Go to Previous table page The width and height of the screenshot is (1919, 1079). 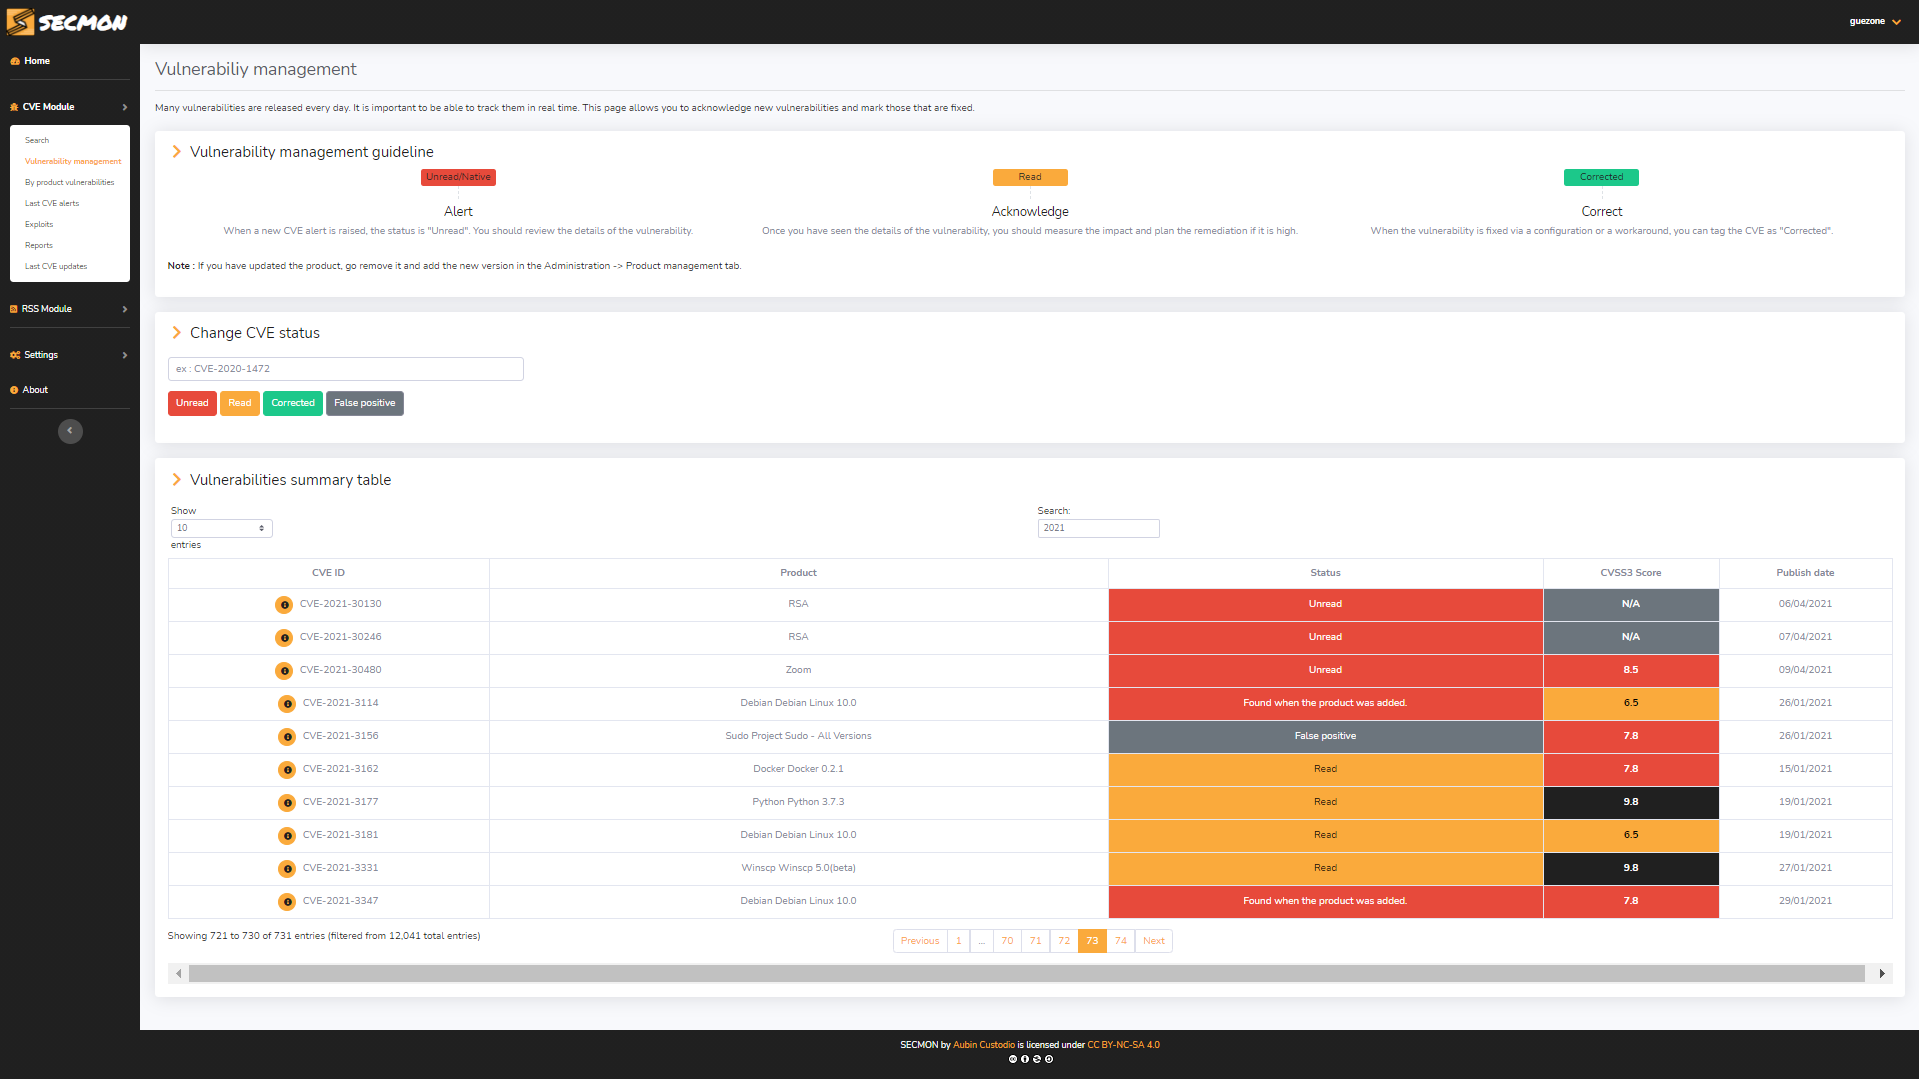click(920, 941)
